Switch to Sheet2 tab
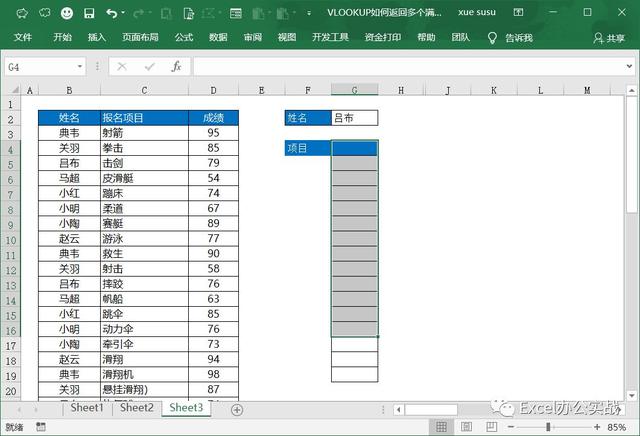This screenshot has height=436, width=640. click(x=137, y=407)
